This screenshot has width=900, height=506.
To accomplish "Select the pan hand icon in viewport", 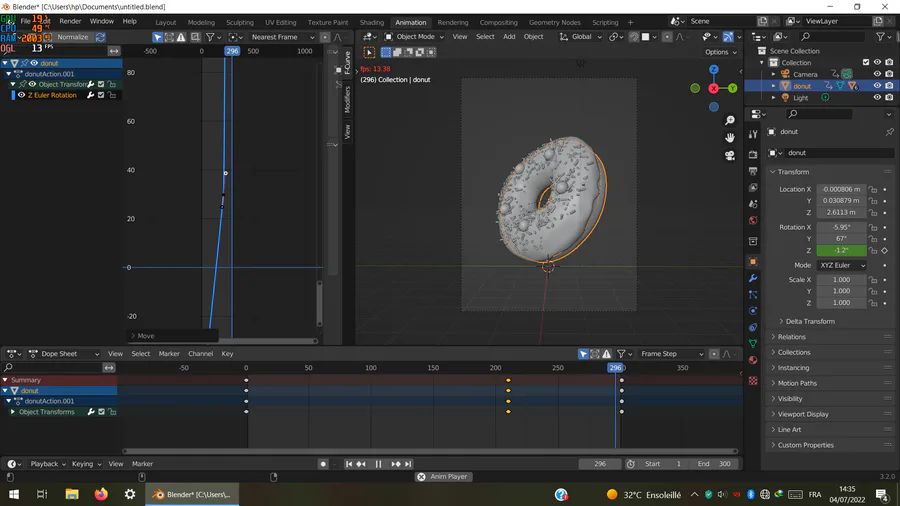I will [x=730, y=136].
